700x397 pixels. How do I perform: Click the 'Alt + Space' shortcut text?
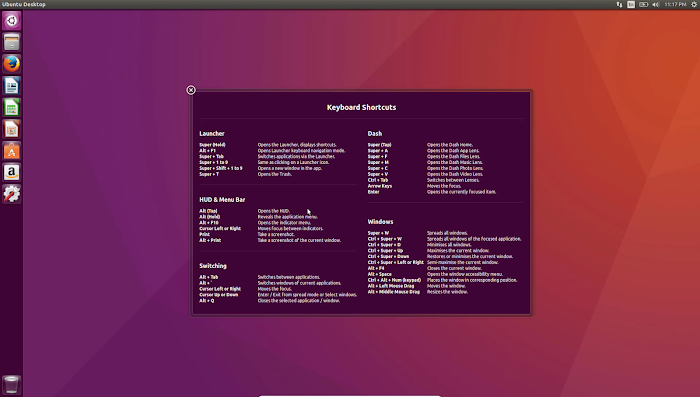click(x=379, y=274)
